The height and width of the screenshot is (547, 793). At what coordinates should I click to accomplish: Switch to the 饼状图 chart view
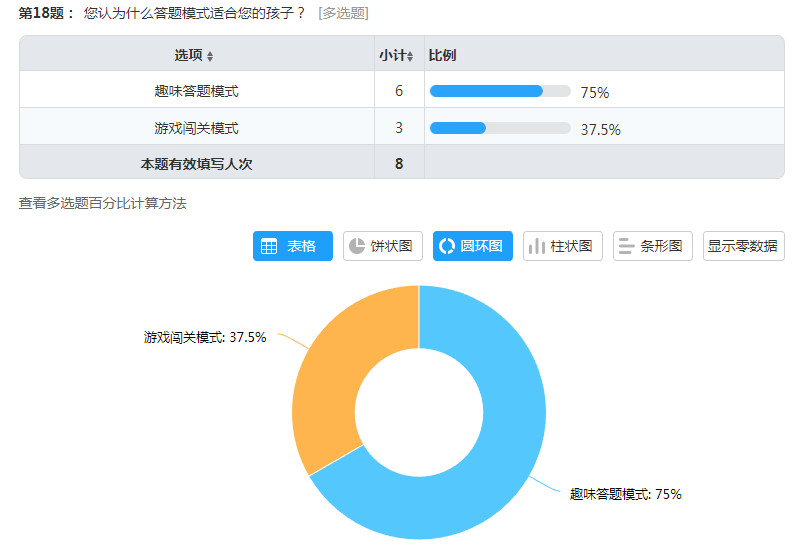point(383,246)
